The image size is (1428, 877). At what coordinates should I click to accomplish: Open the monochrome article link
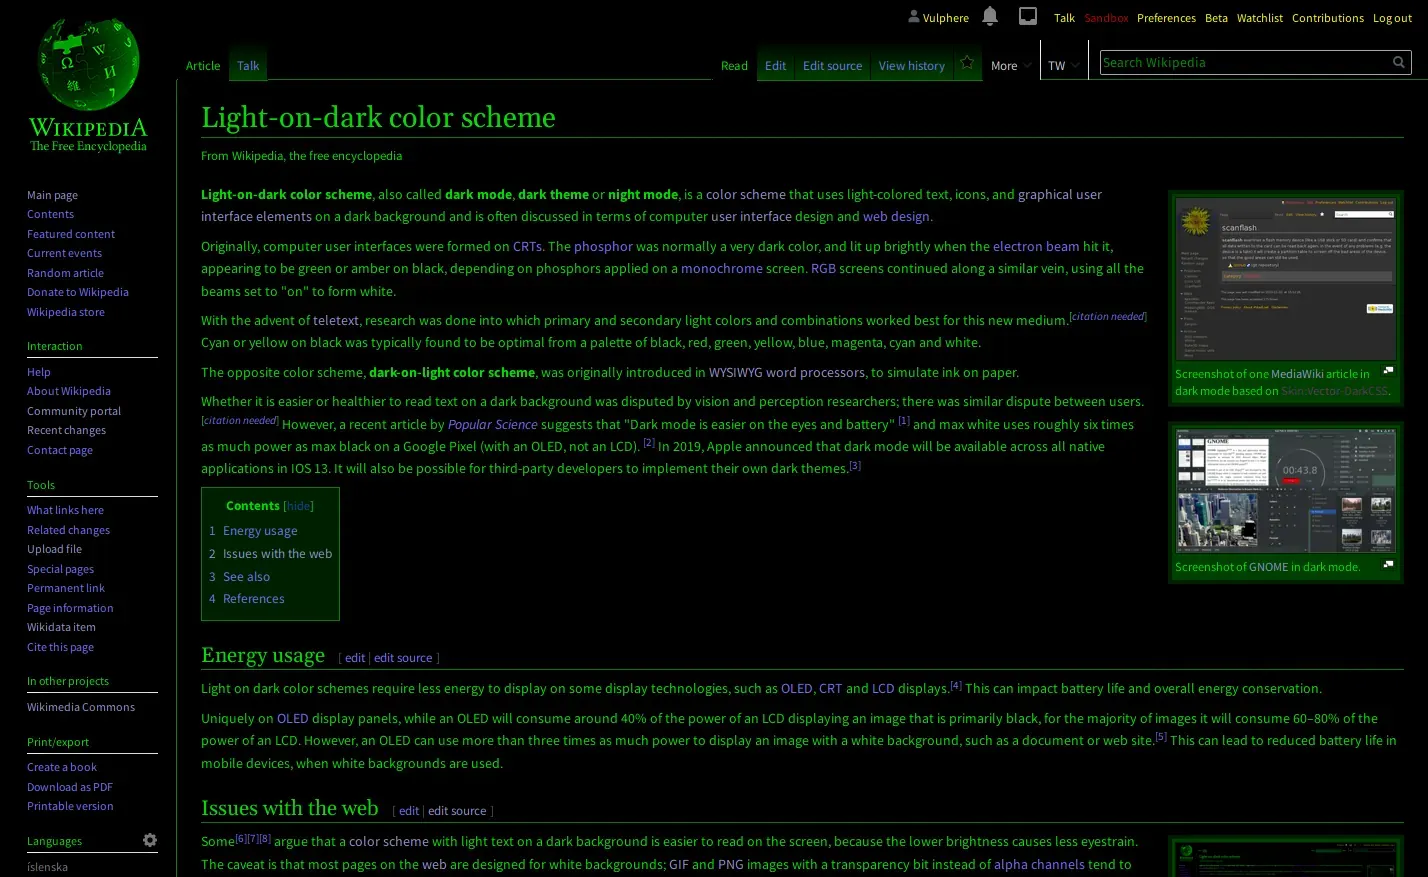point(722,268)
